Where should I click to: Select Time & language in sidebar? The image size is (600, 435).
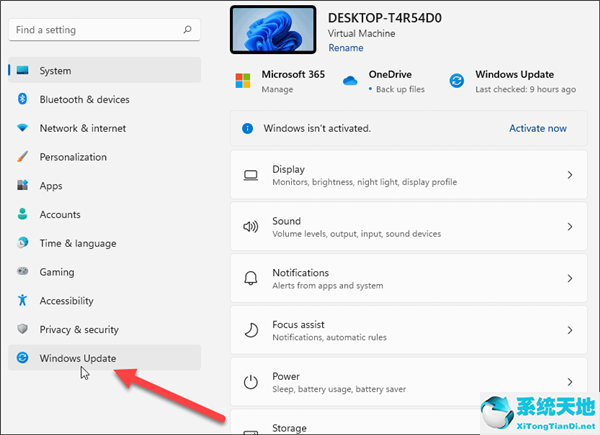coord(77,243)
